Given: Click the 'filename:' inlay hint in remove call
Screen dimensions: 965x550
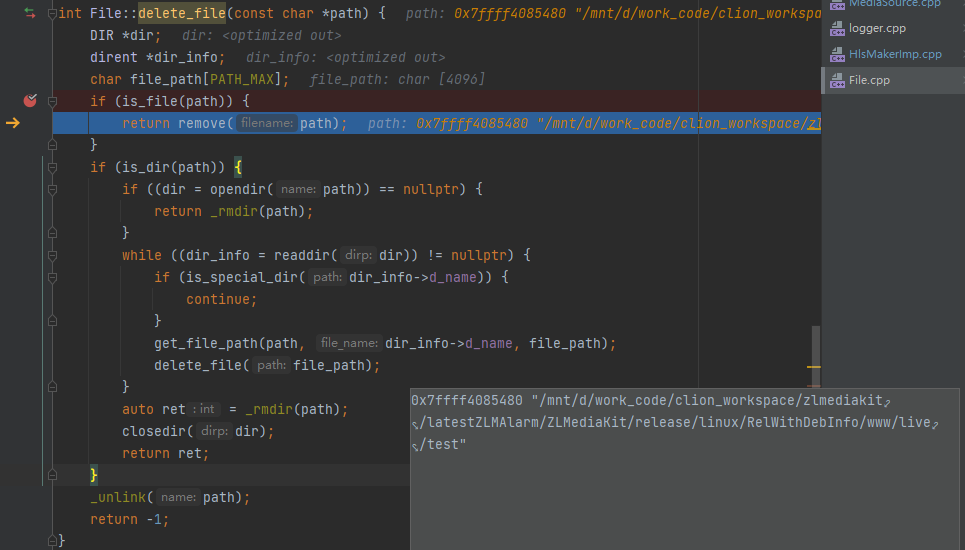Looking at the screenshot, I should tap(266, 123).
